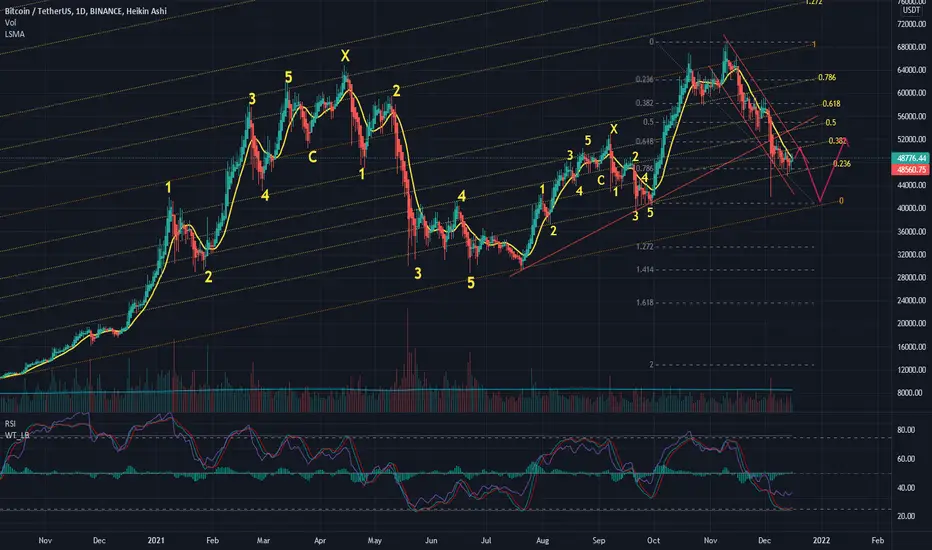Select the X wave label above the April peak
932x550 pixels.
click(345, 56)
